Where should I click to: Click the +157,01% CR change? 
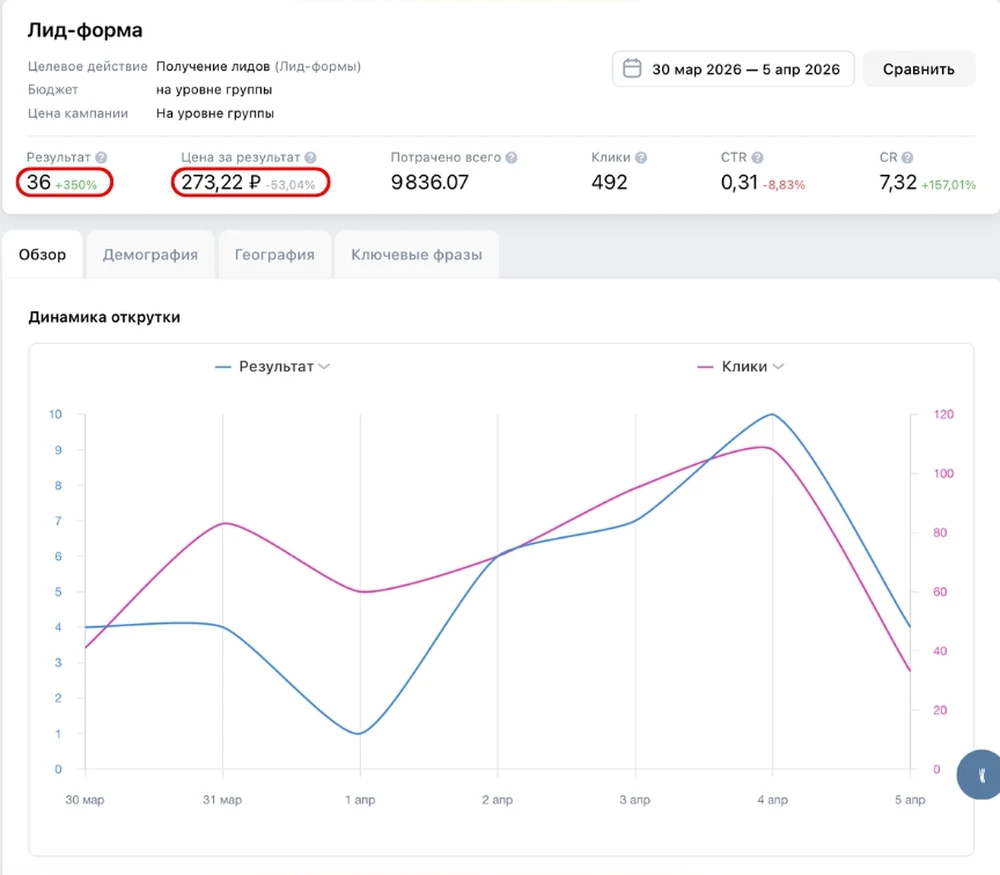(948, 185)
